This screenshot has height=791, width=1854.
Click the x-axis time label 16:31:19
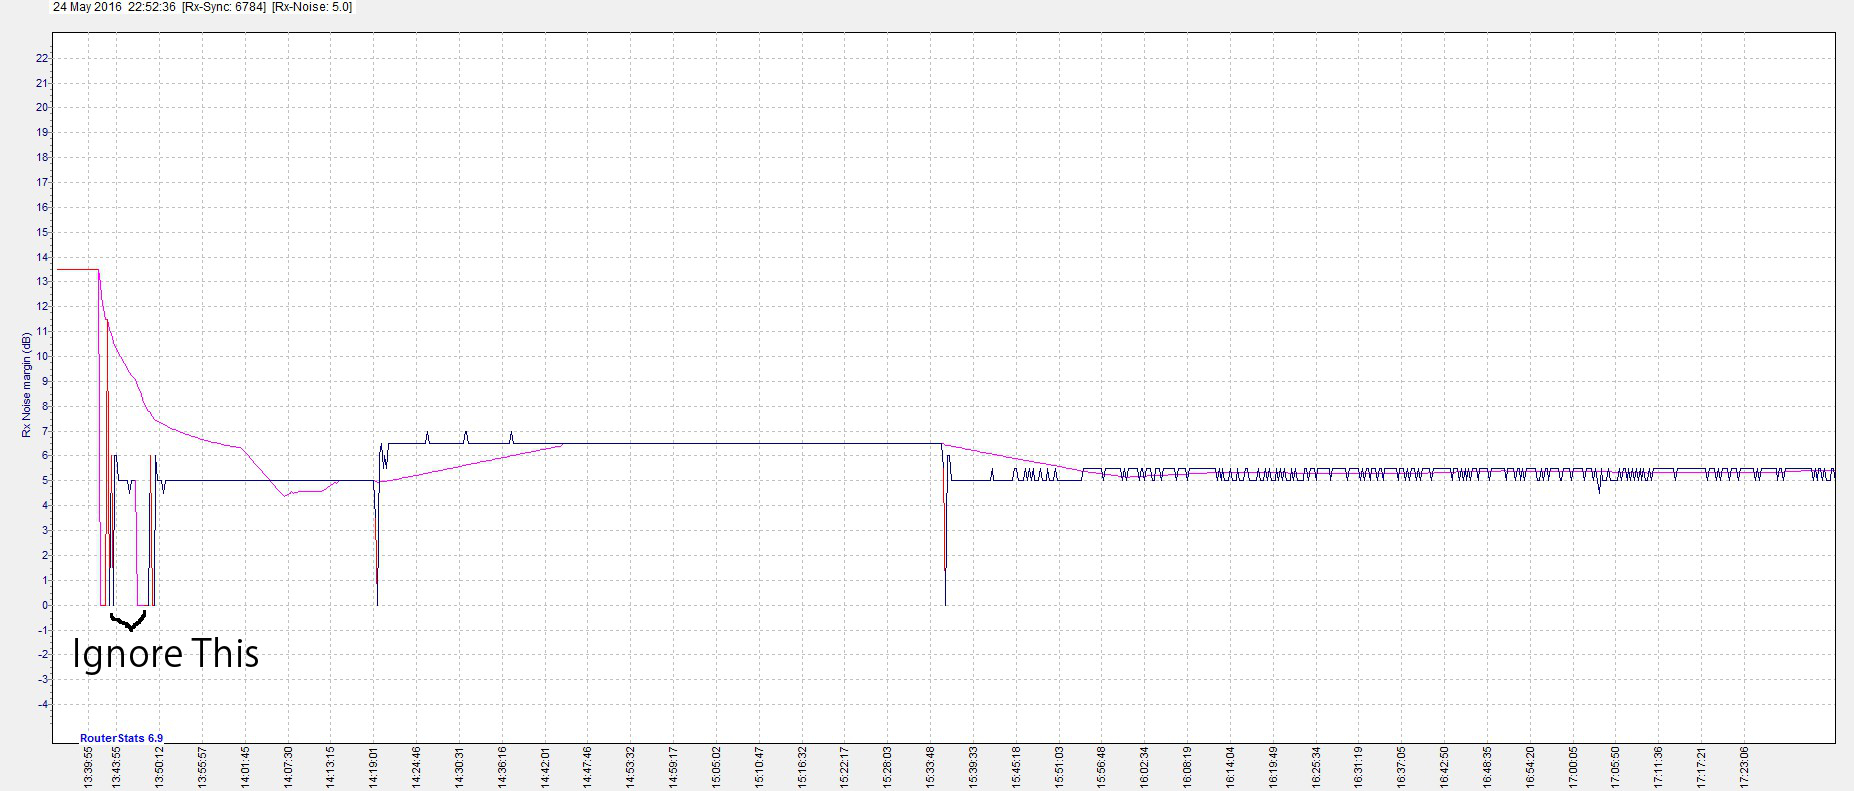tap(1360, 768)
